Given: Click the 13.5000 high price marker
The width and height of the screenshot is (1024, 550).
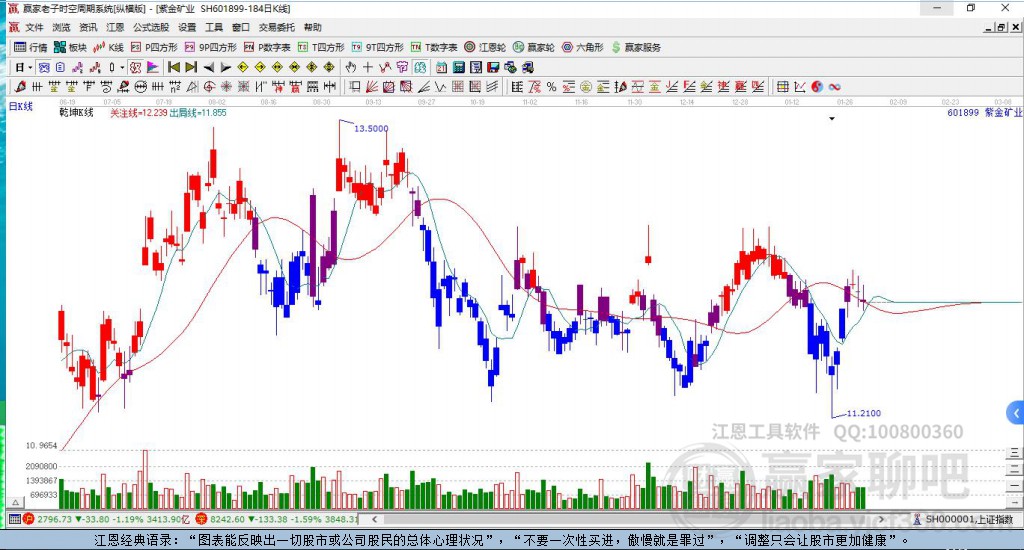Looking at the screenshot, I should pyautogui.click(x=371, y=129).
